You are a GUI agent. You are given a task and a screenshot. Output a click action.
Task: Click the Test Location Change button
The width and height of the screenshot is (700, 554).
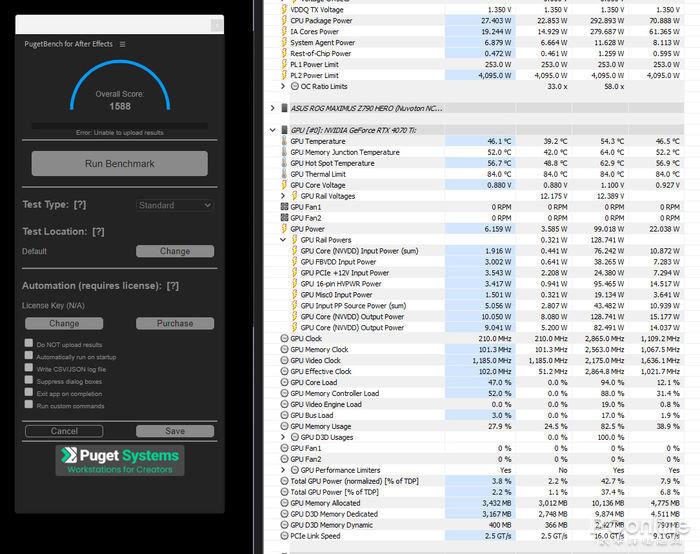pyautogui.click(x=175, y=251)
